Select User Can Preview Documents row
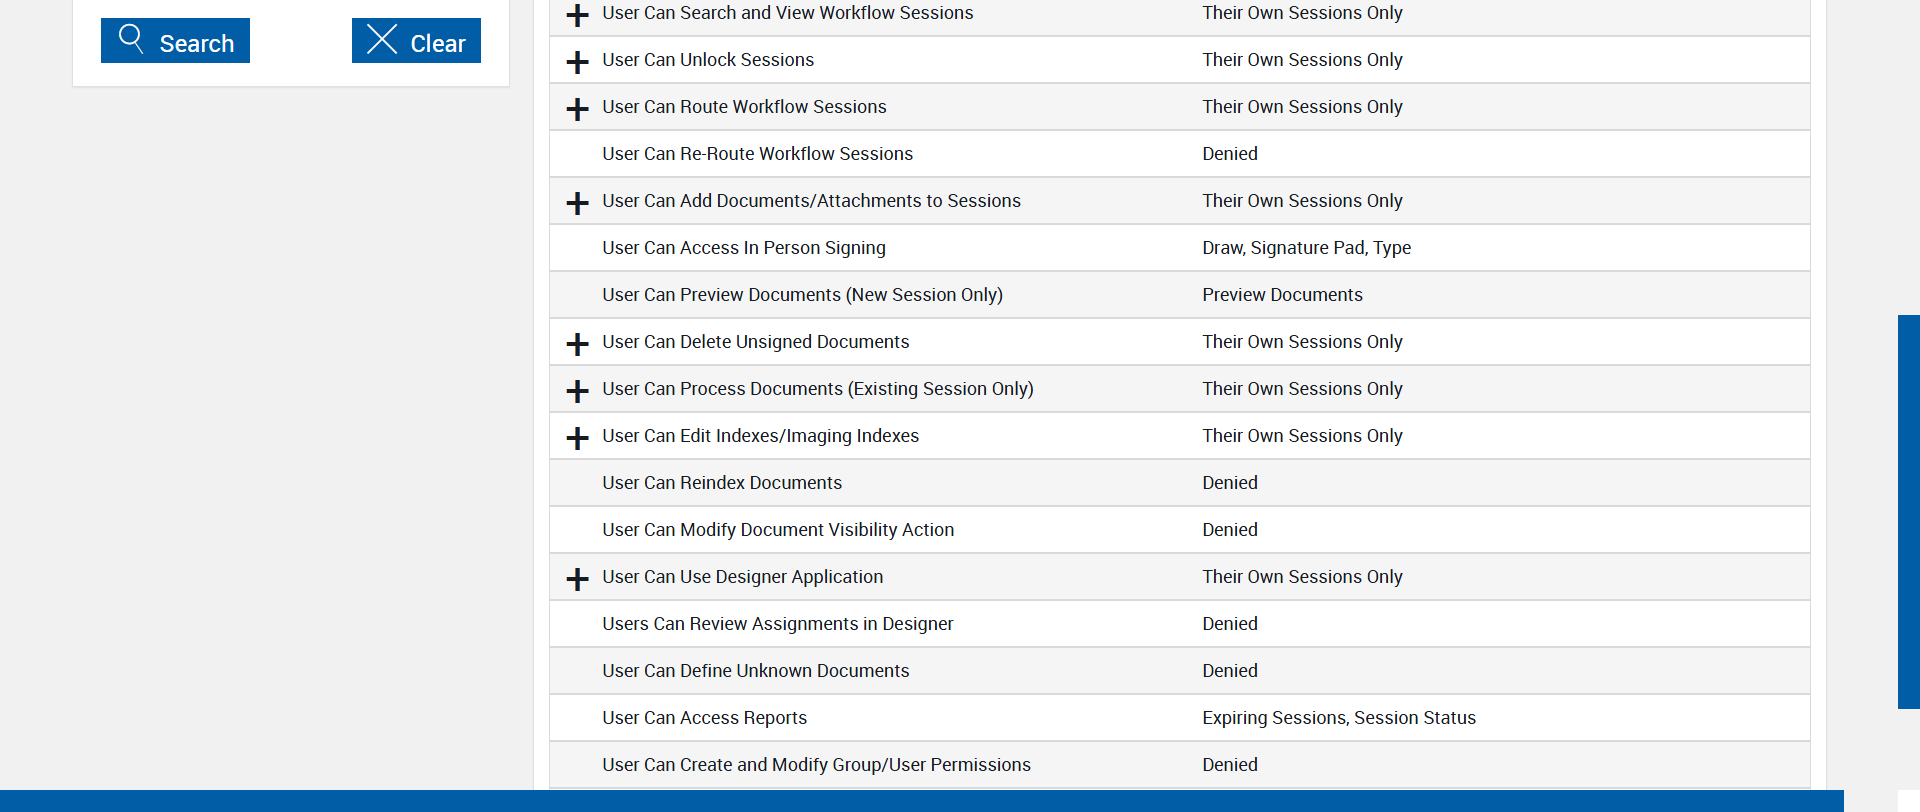This screenshot has width=1920, height=812. [802, 295]
